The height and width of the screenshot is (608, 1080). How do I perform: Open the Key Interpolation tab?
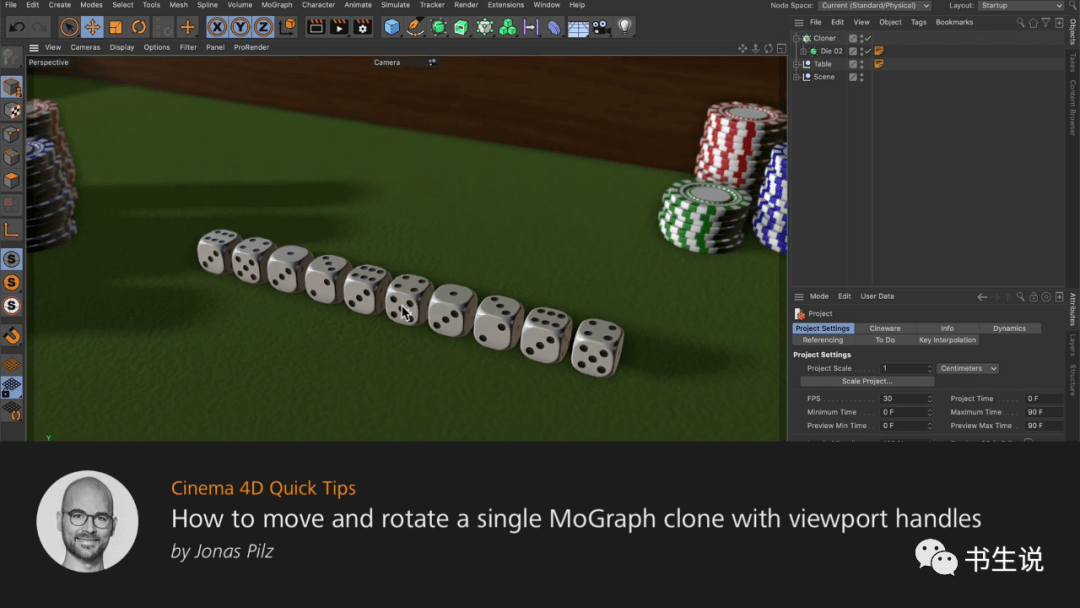pyautogui.click(x=947, y=340)
